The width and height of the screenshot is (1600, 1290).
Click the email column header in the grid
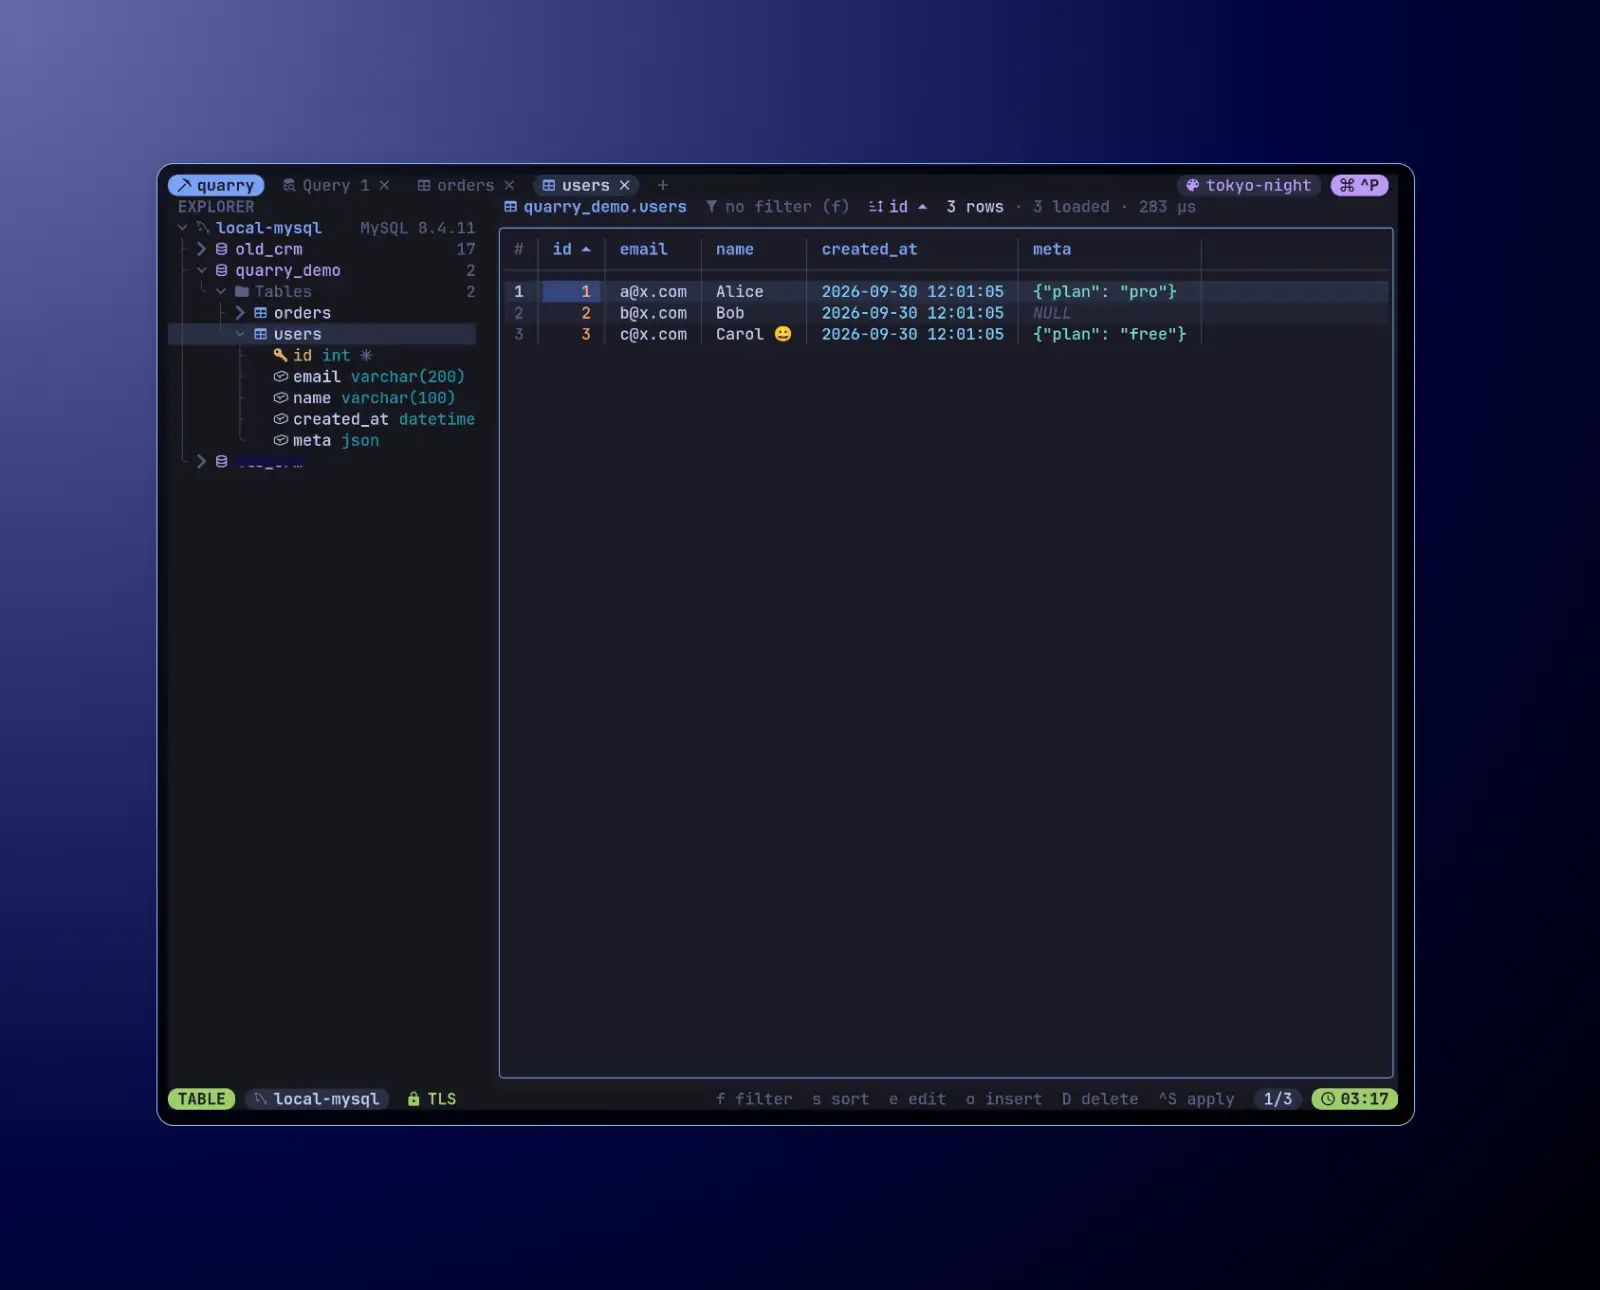643,249
